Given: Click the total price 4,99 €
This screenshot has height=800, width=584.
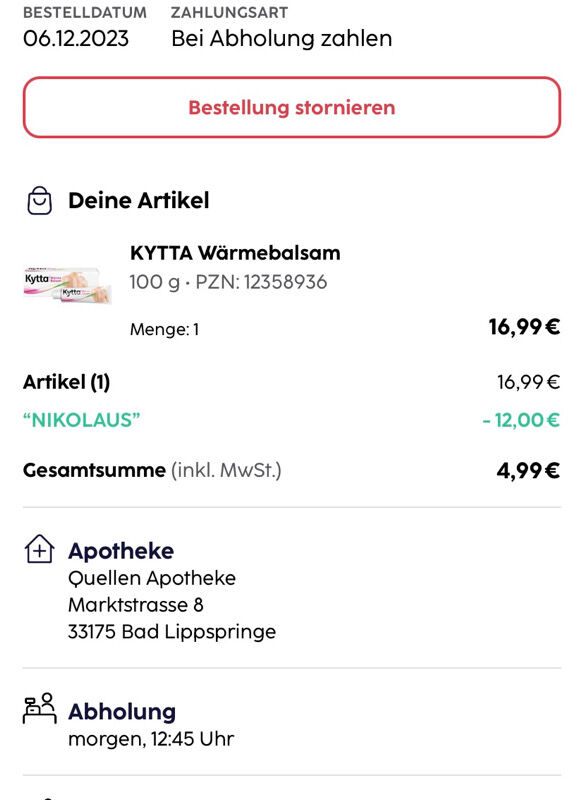Looking at the screenshot, I should [x=528, y=470].
